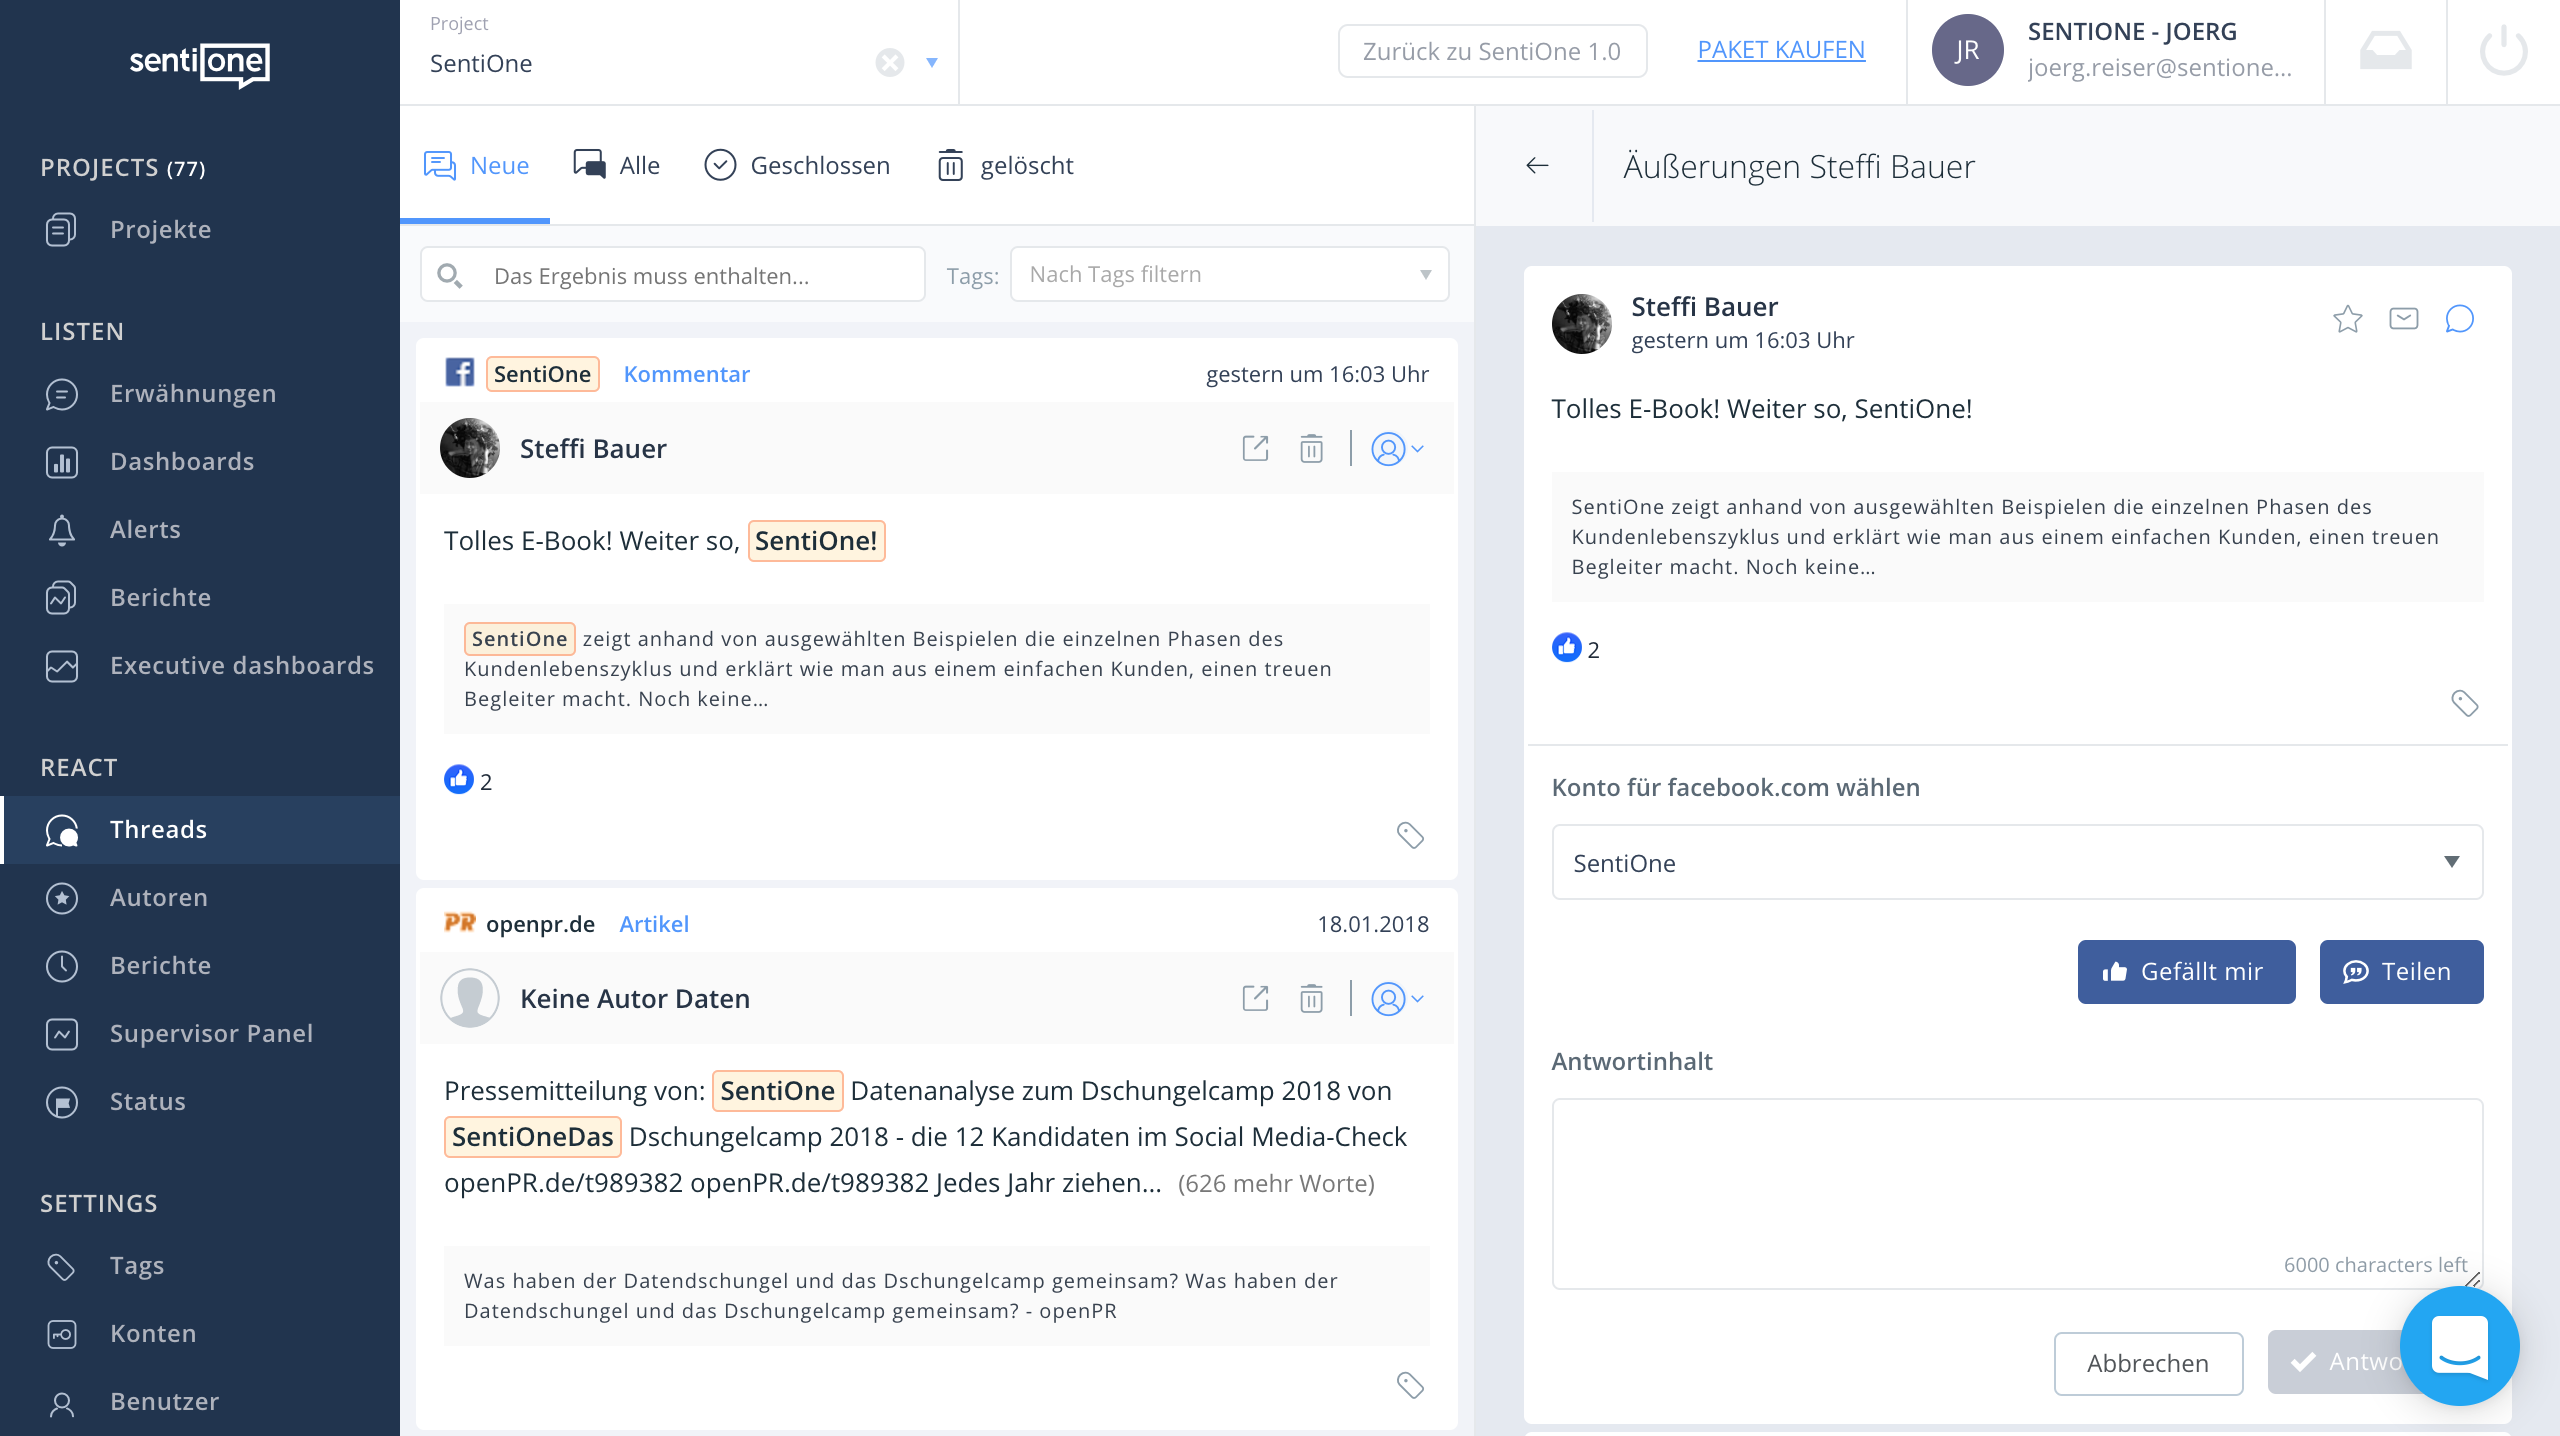Click the power logout icon
This screenshot has width=2560, height=1436.
pyautogui.click(x=2503, y=51)
